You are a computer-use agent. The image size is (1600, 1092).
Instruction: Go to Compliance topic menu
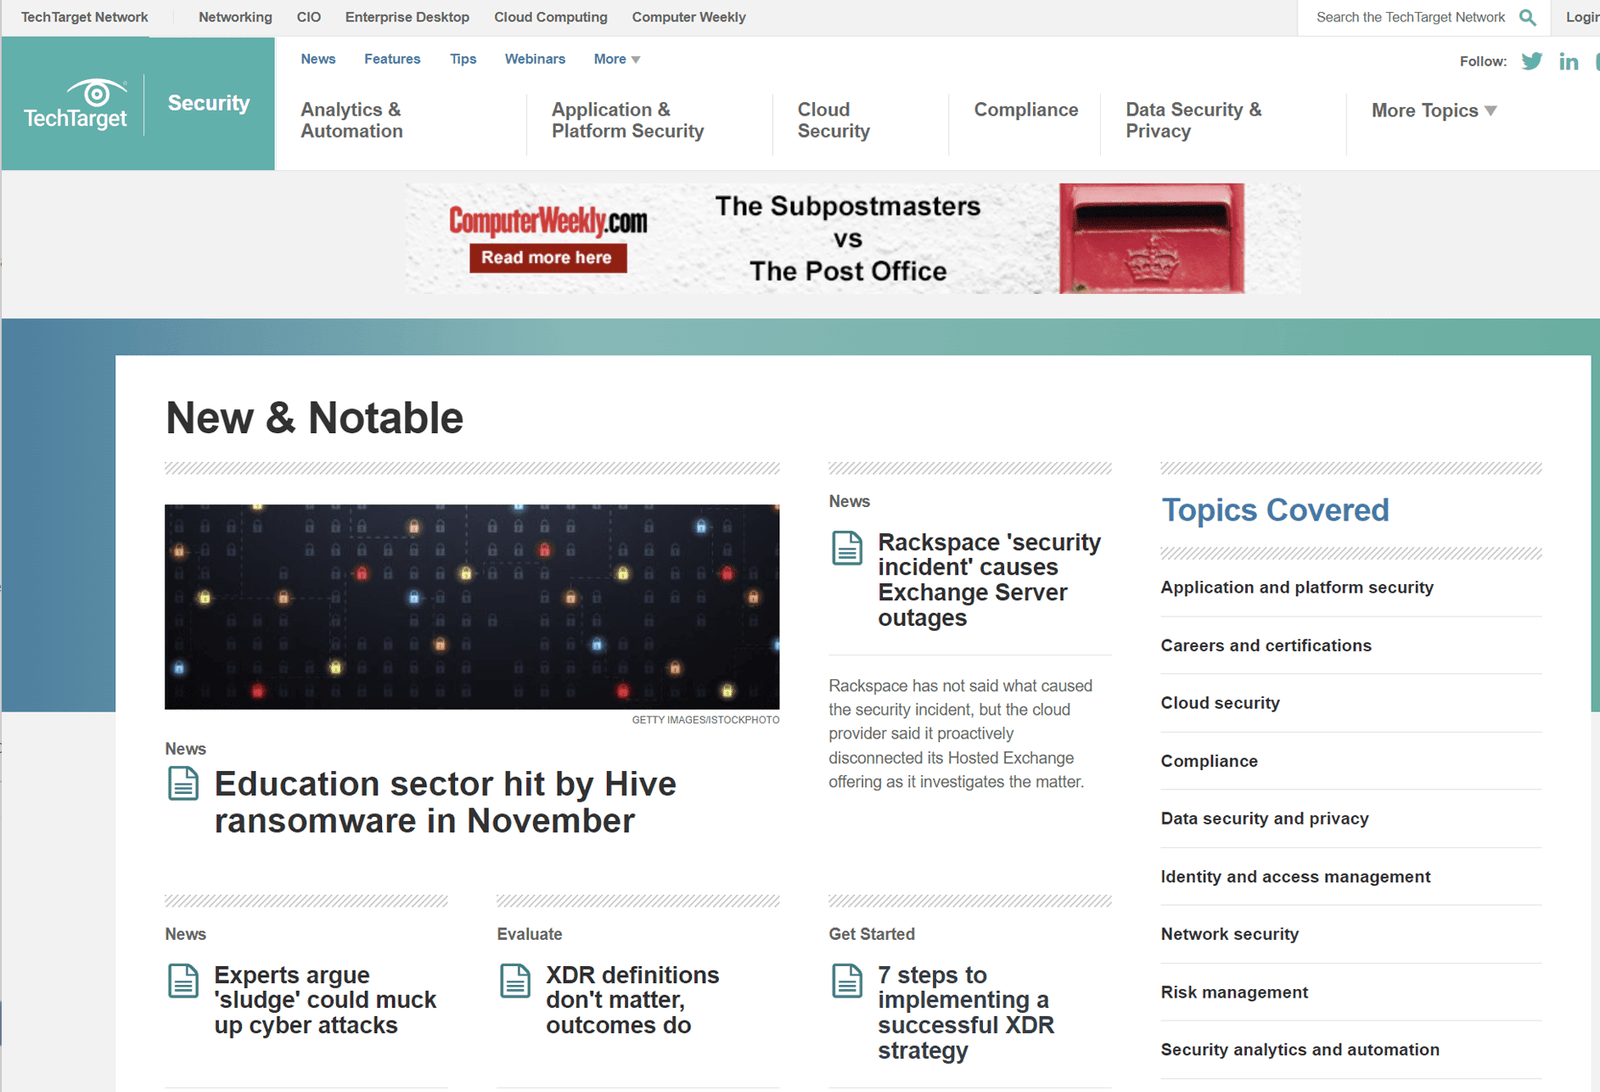1026,110
